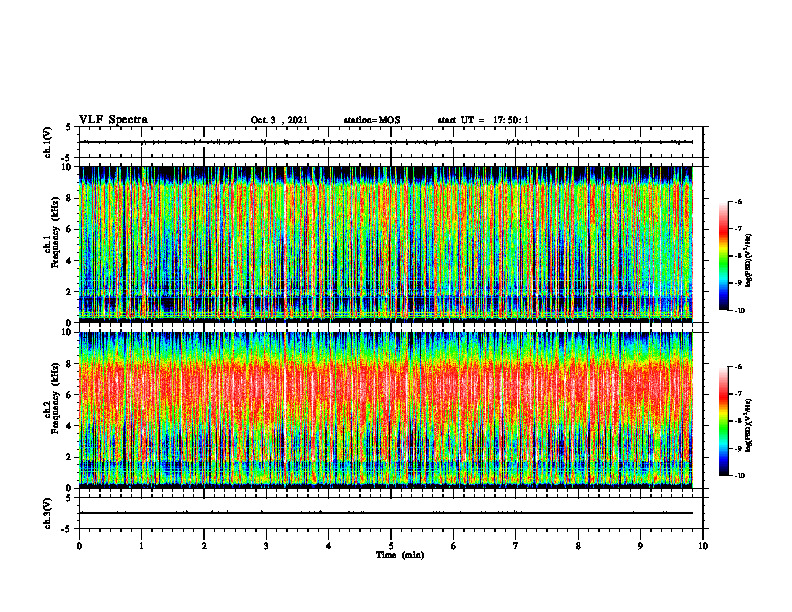This screenshot has width=792, height=612.
Task: Click the "VLF Spectra" plot title
Action: click(x=113, y=120)
